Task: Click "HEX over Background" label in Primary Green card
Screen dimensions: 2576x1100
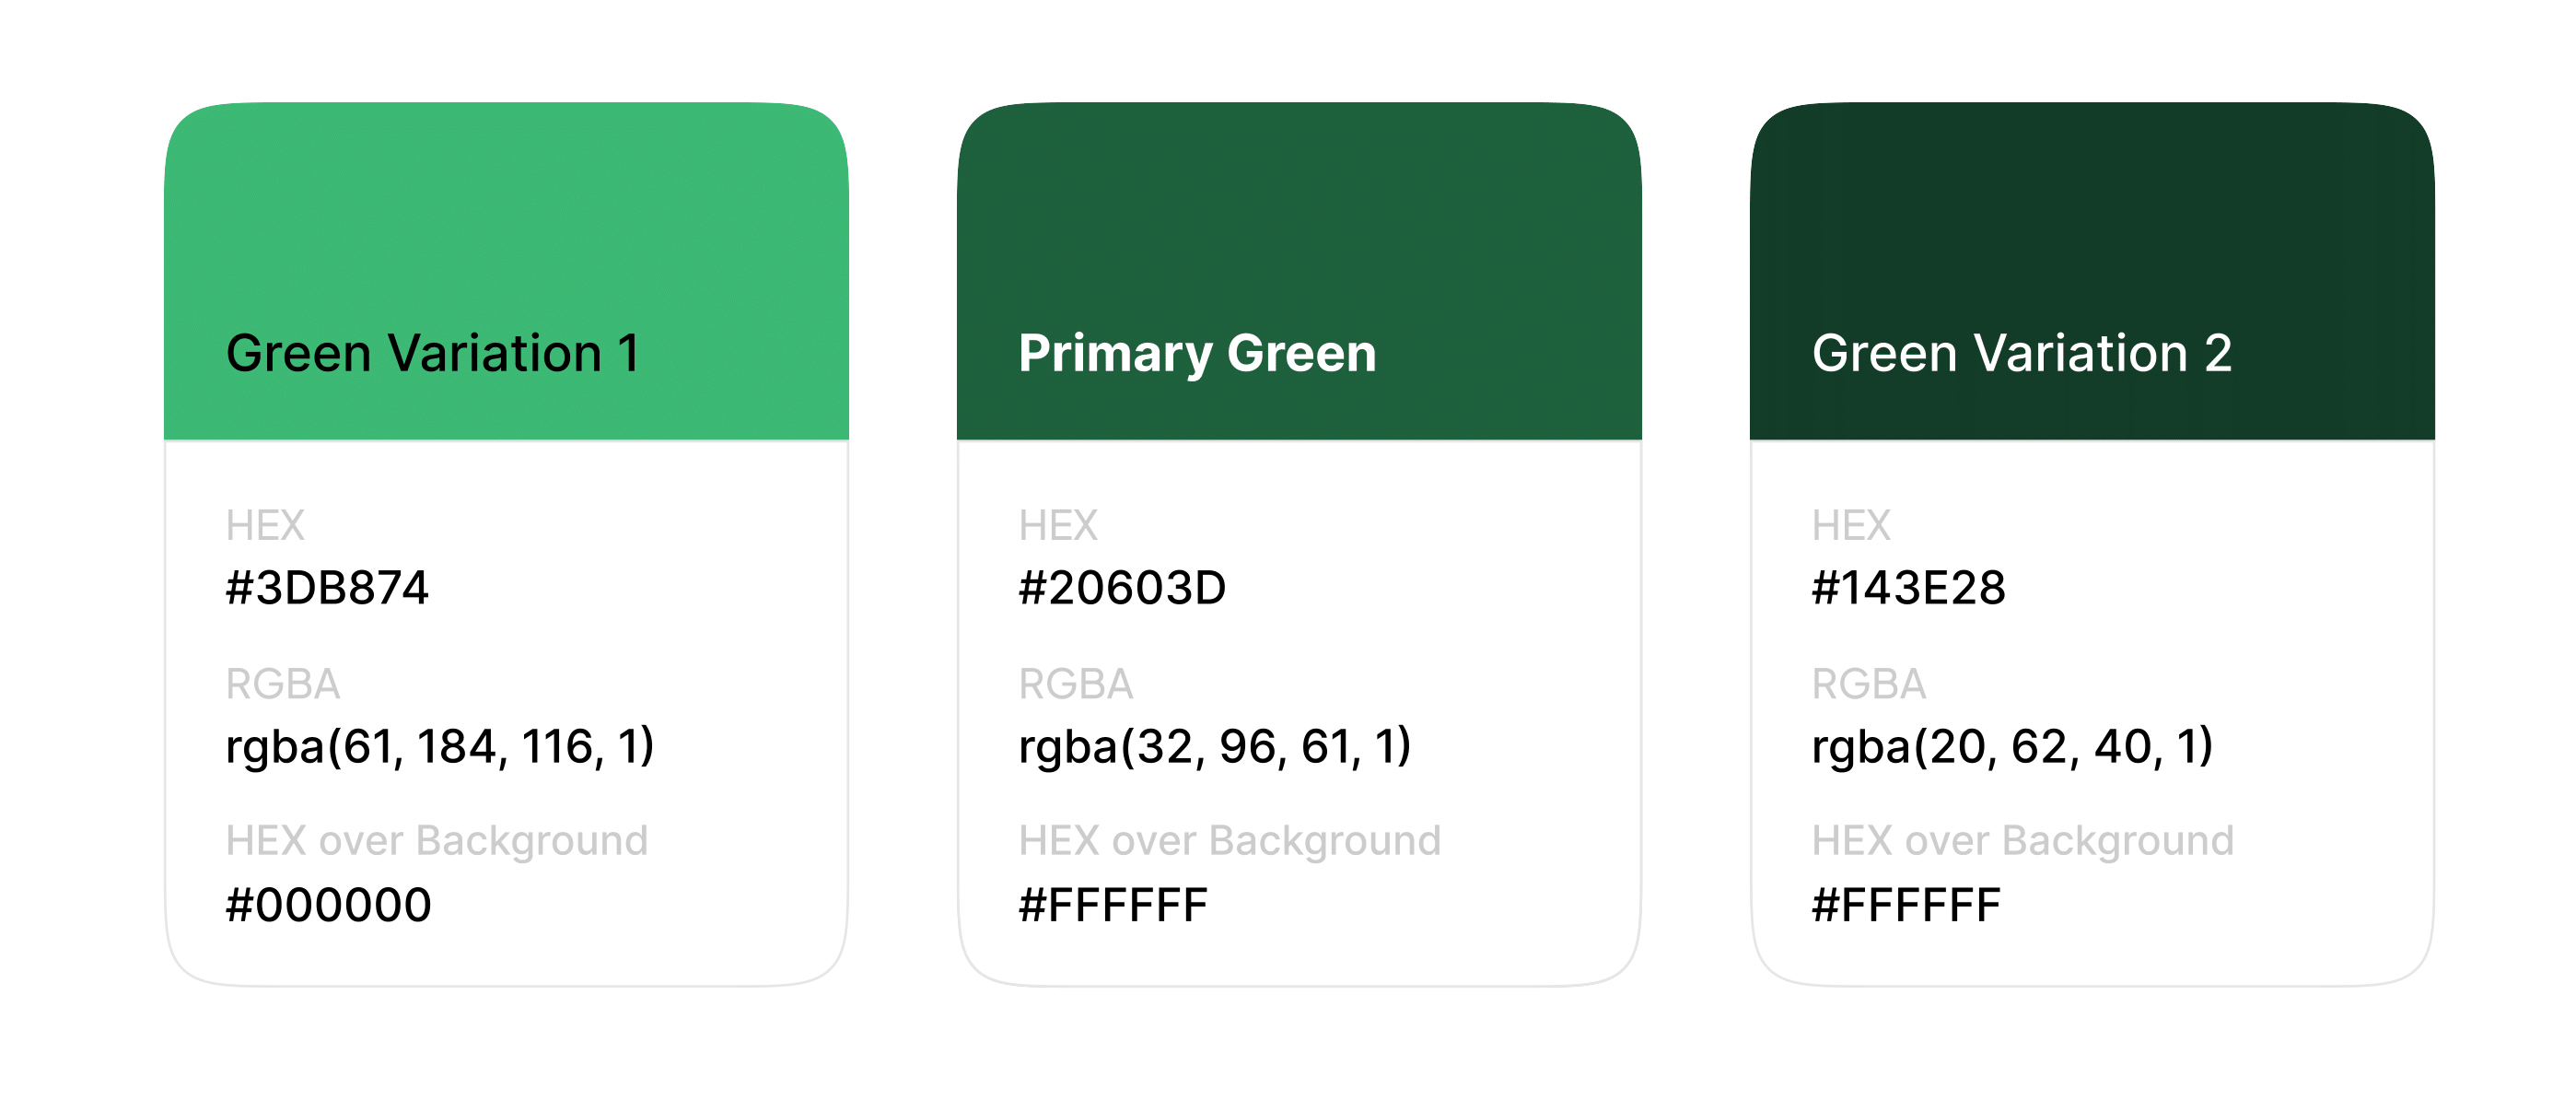Action: (1229, 841)
